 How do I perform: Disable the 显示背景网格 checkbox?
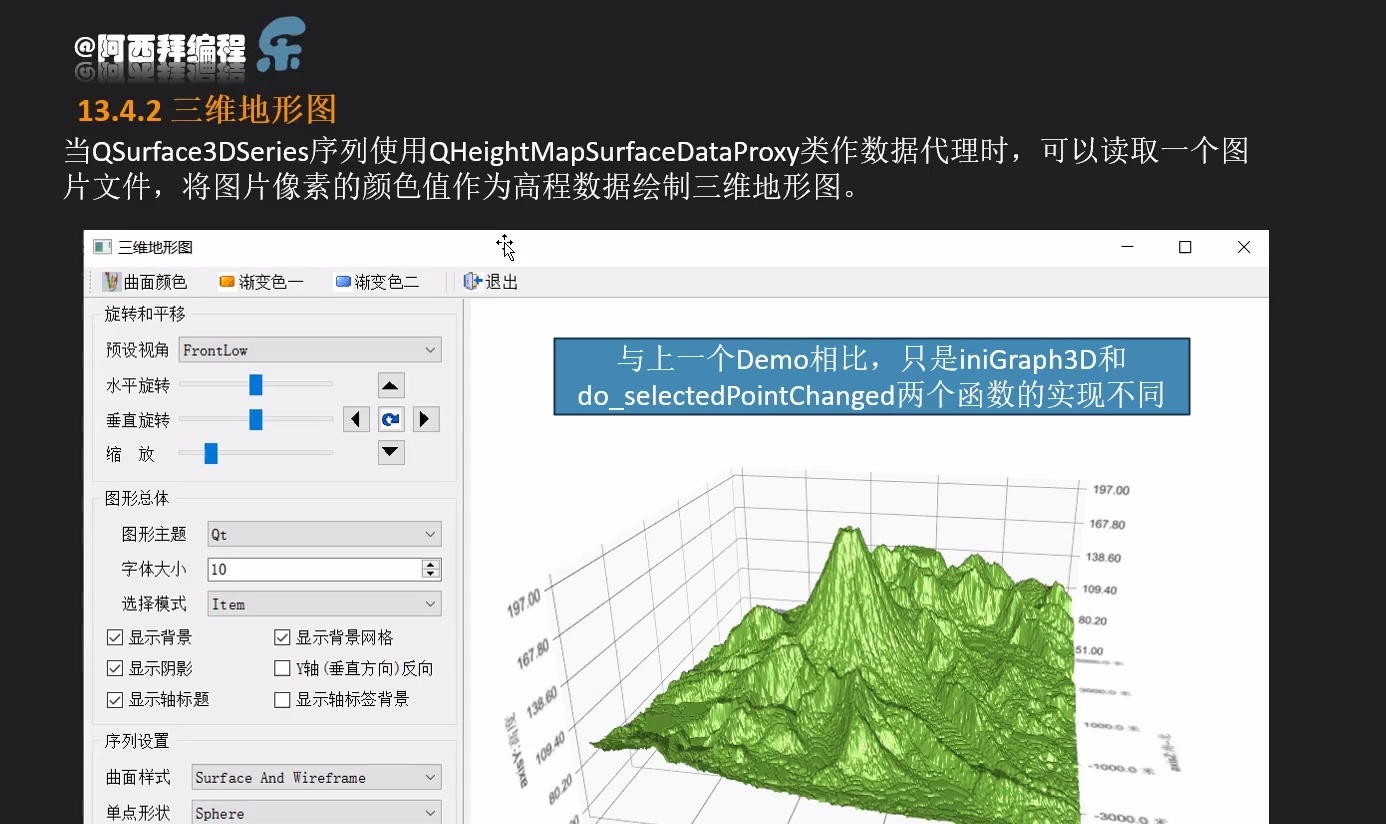pos(282,638)
